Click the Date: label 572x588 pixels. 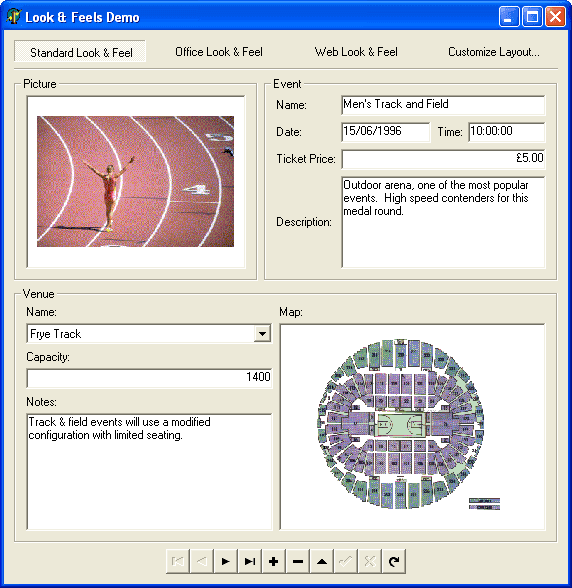coord(289,132)
